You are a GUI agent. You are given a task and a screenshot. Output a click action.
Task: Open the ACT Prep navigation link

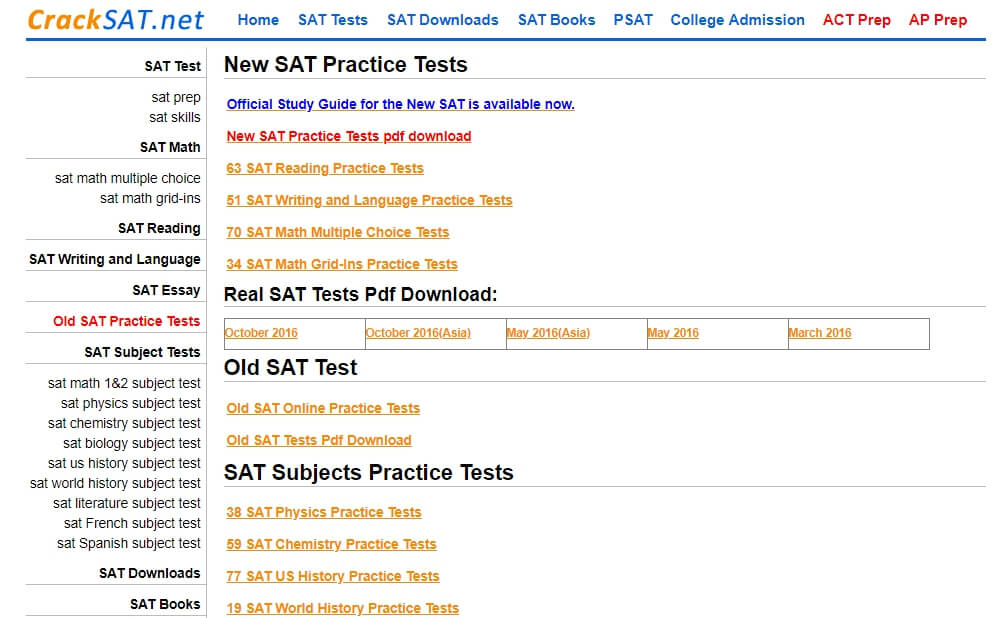856,20
